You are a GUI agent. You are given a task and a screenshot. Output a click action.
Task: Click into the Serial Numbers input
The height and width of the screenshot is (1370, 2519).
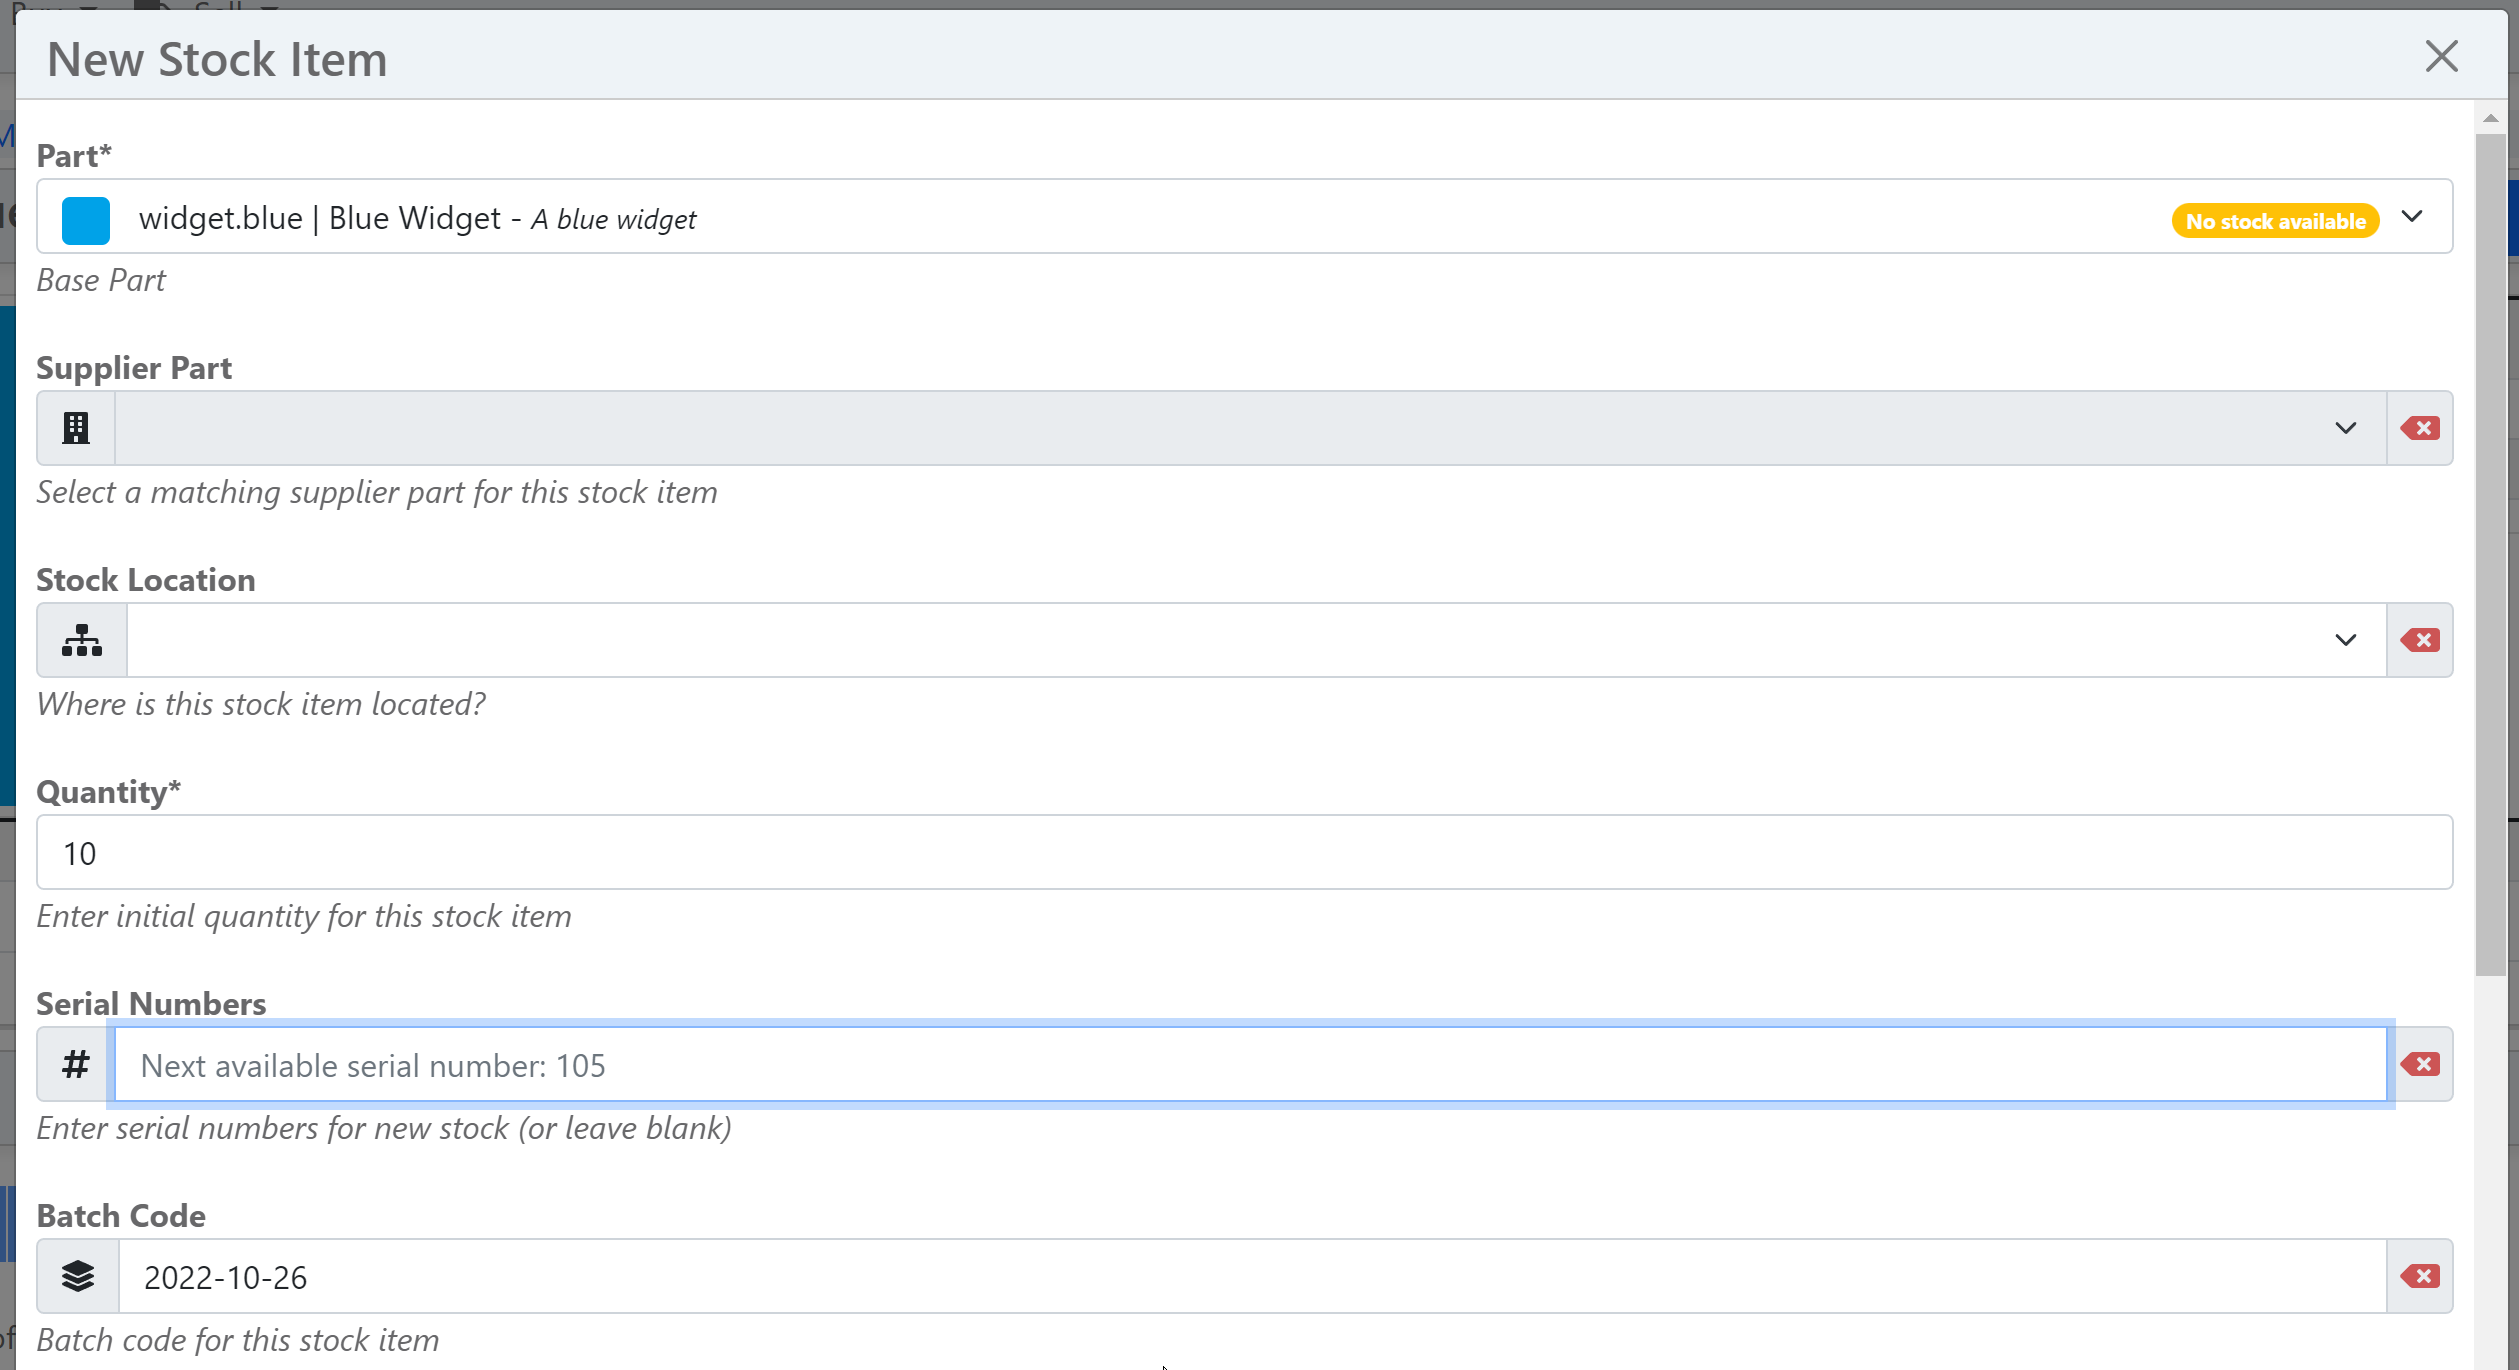[x=1250, y=1064]
